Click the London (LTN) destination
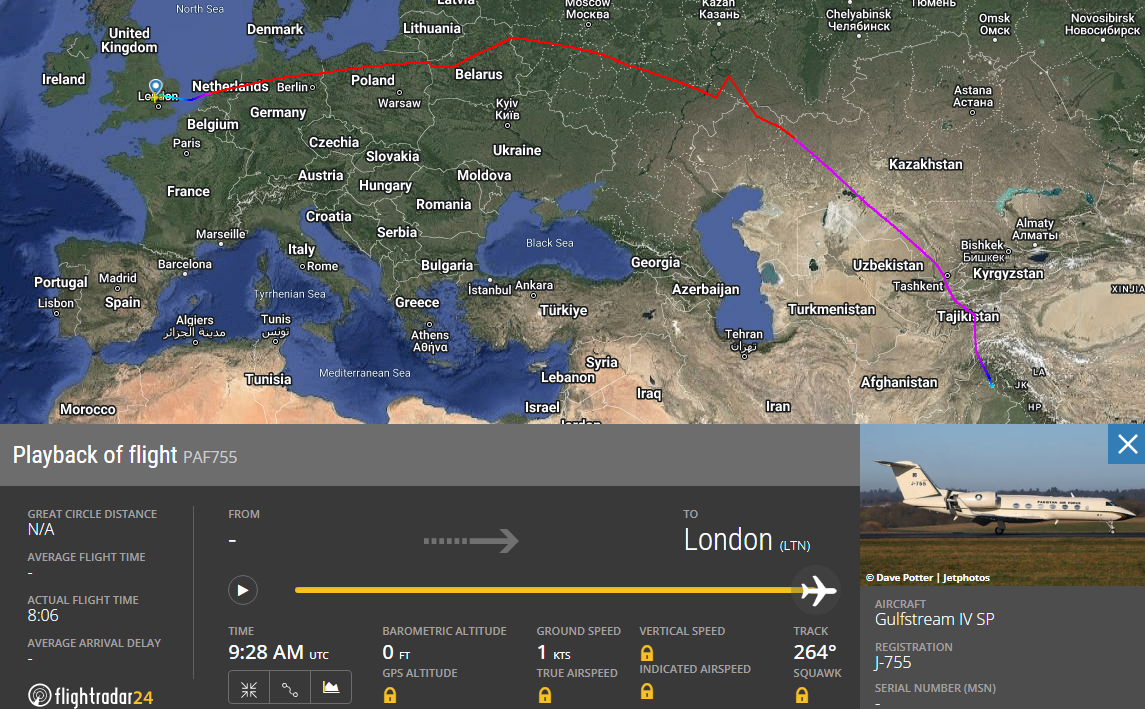This screenshot has width=1145, height=709. [x=746, y=540]
